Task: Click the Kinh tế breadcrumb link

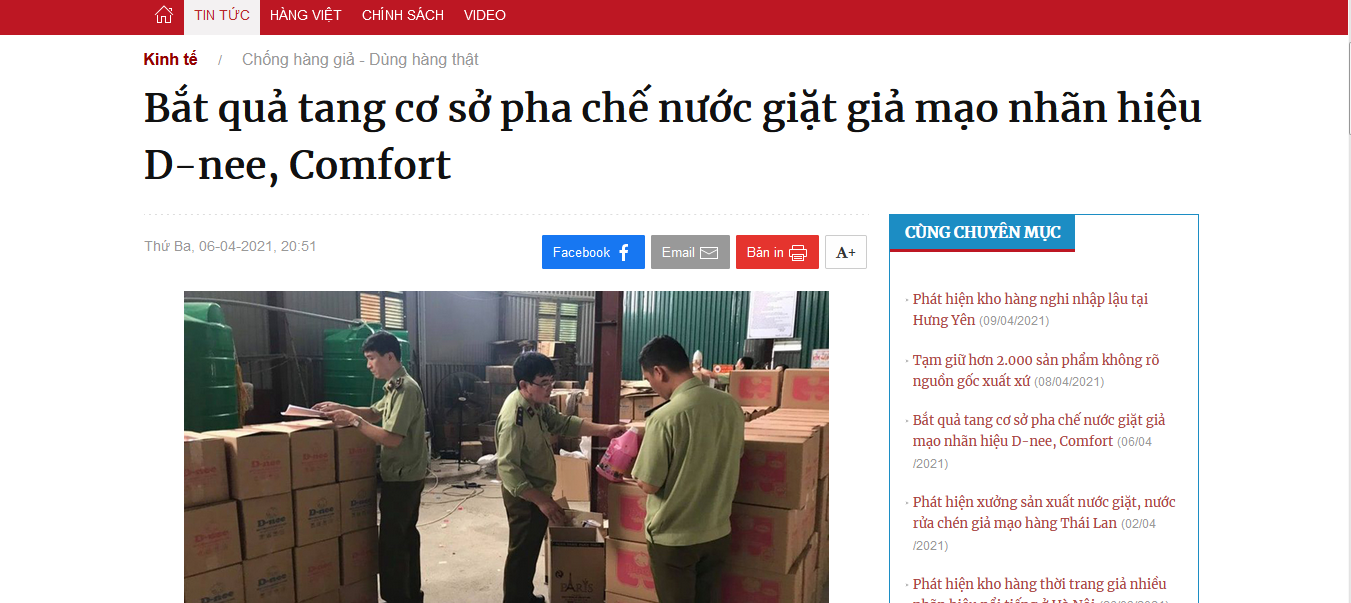Action: 171,60
